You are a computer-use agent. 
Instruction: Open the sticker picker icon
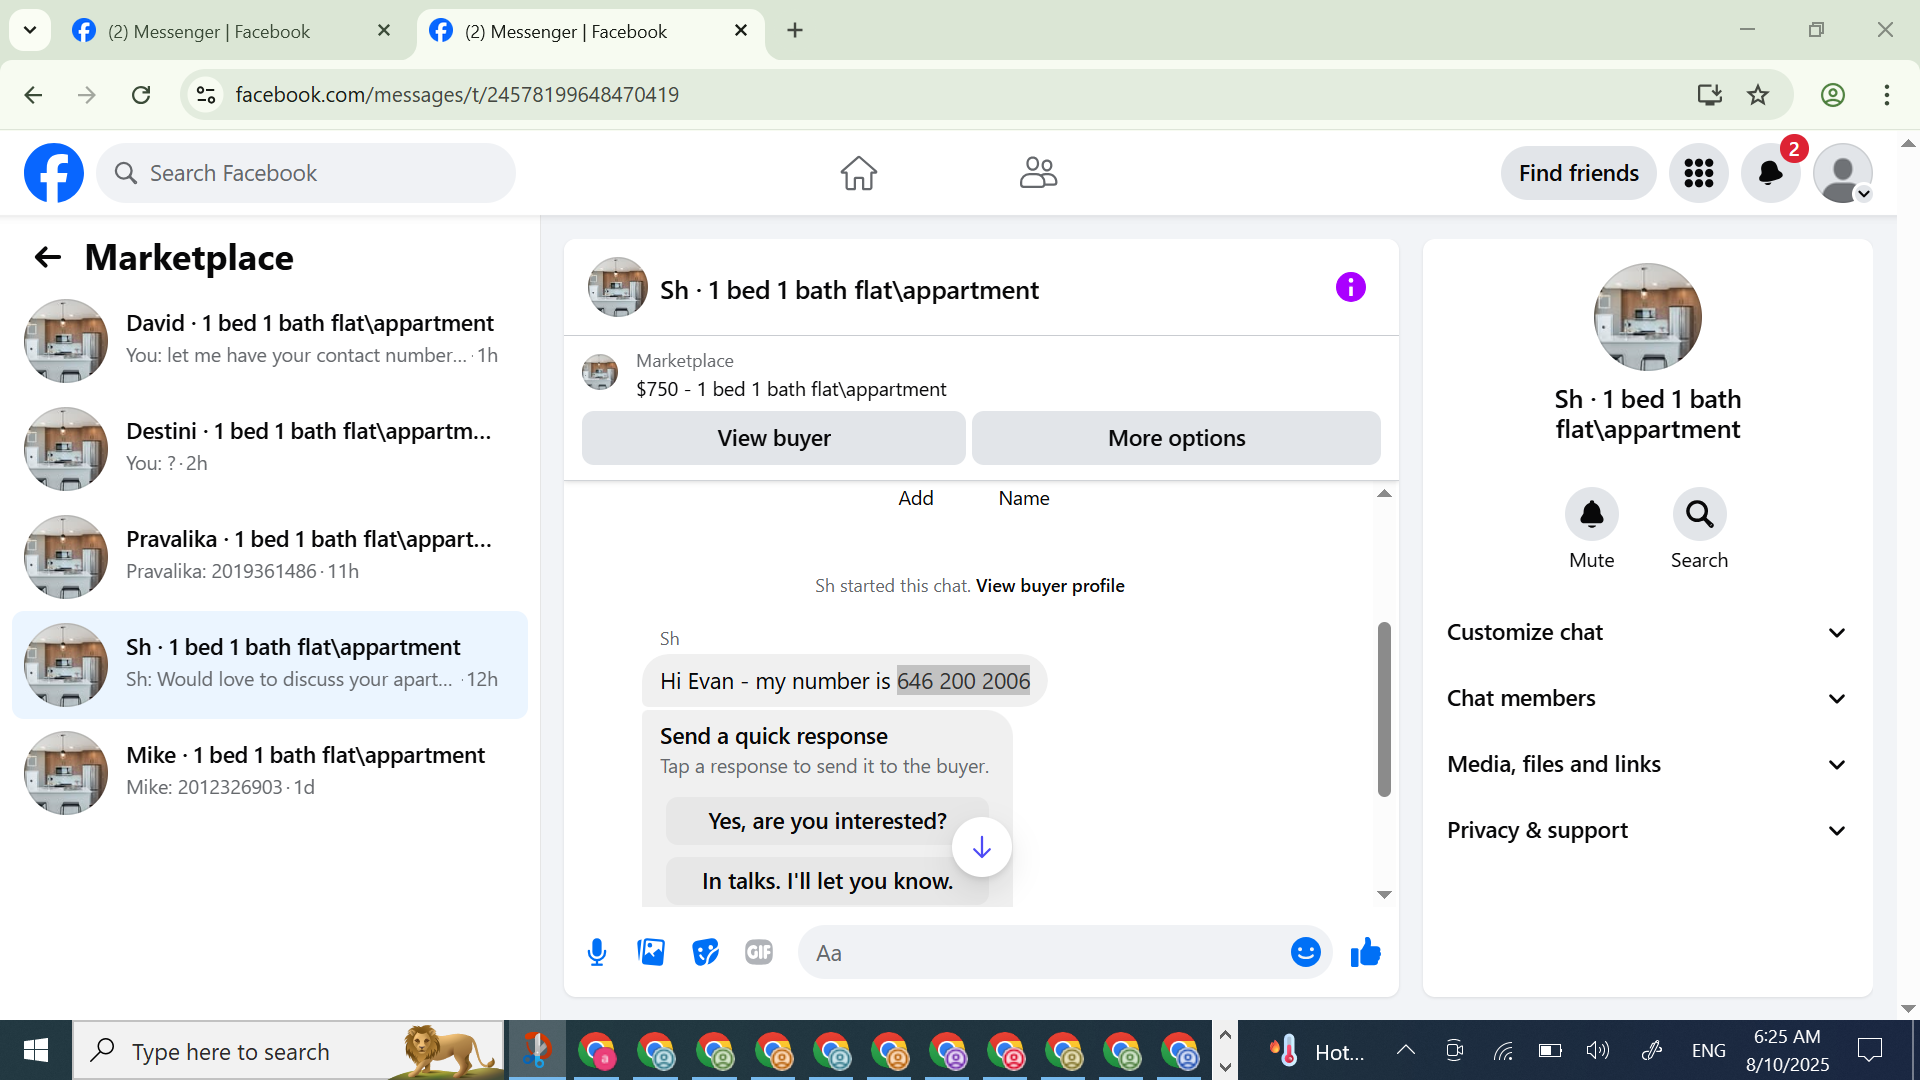click(x=705, y=952)
